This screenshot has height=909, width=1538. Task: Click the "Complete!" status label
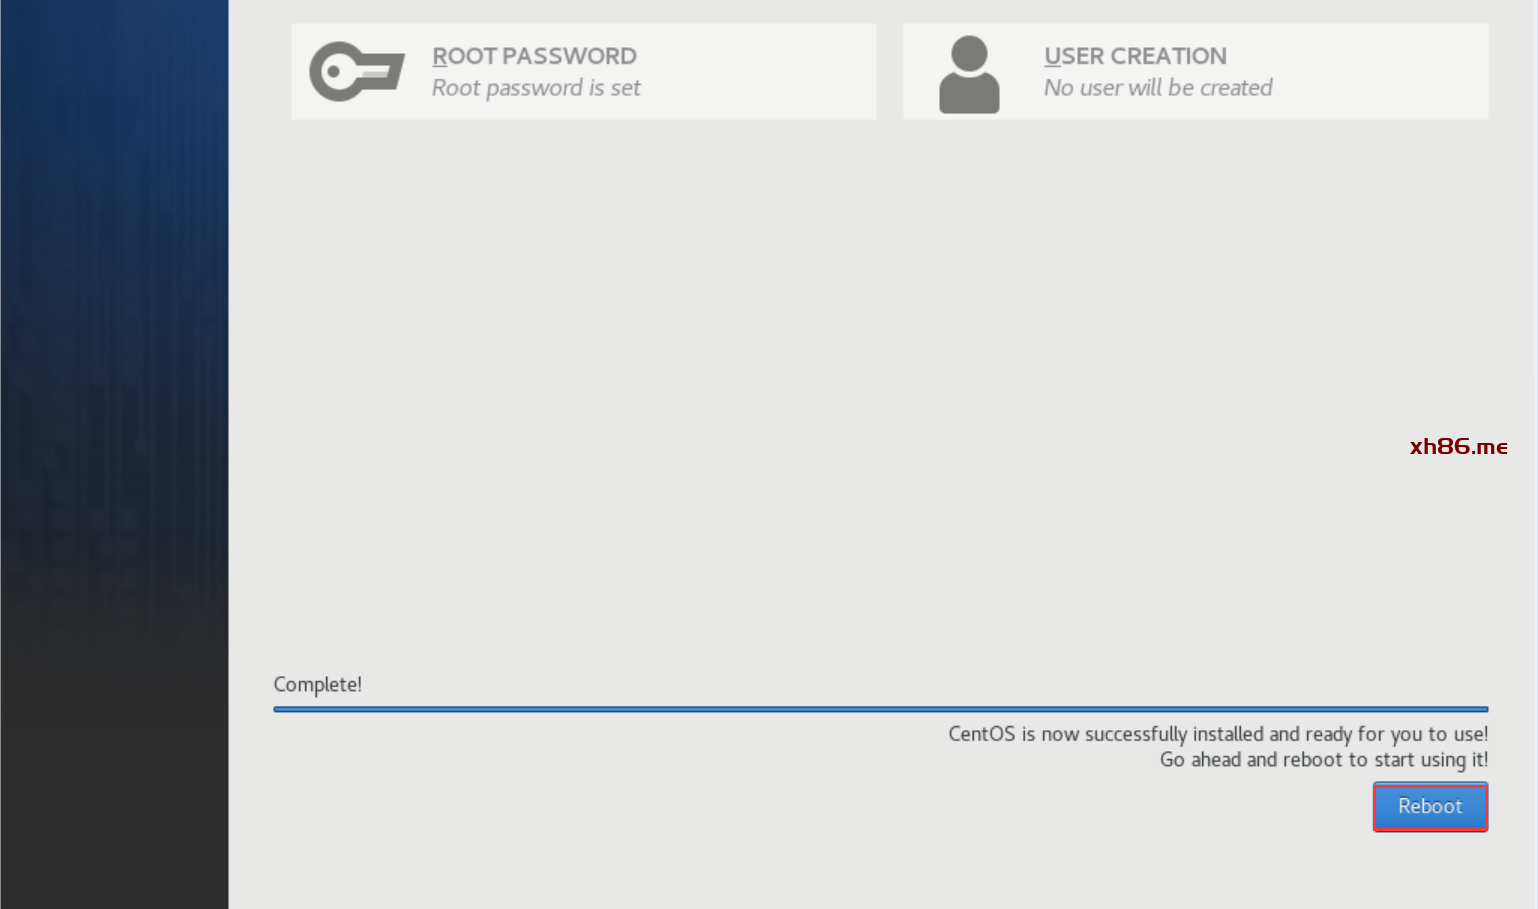[317, 684]
